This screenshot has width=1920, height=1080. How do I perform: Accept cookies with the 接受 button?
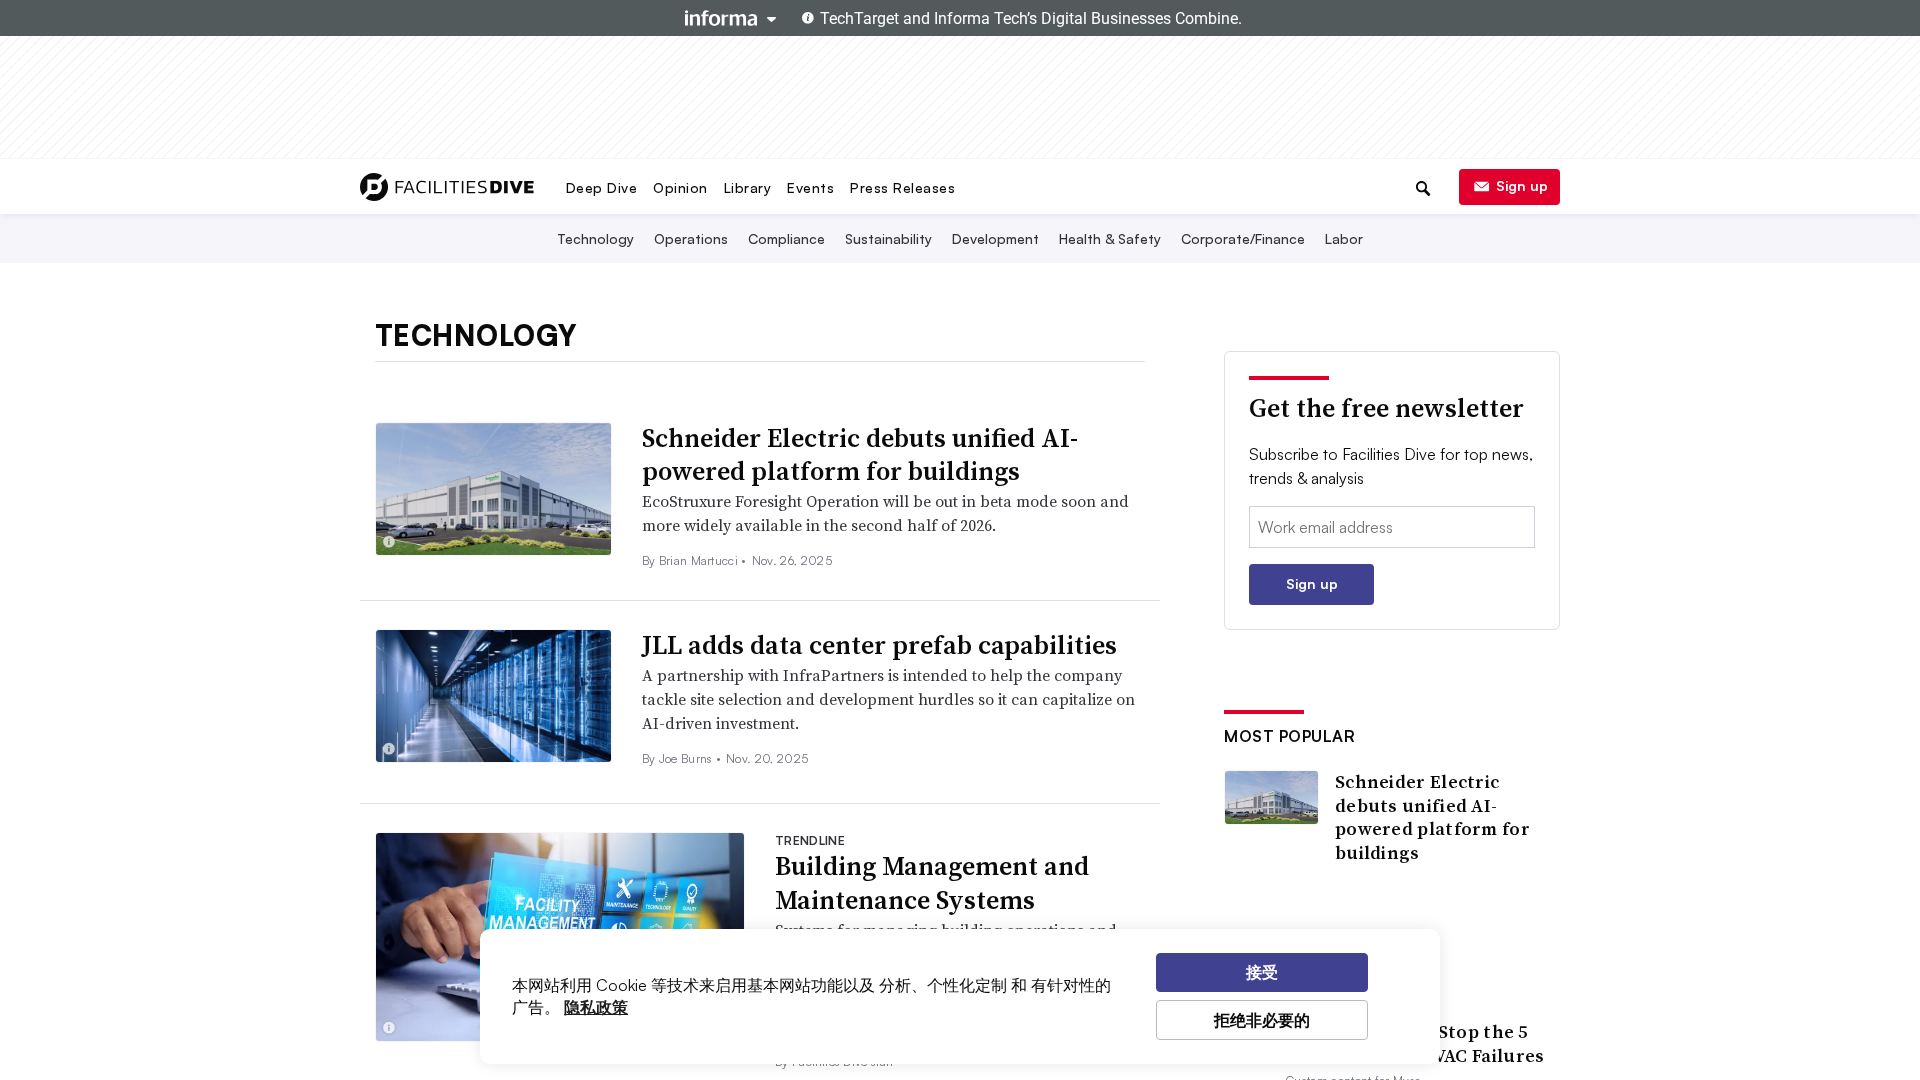1261,972
